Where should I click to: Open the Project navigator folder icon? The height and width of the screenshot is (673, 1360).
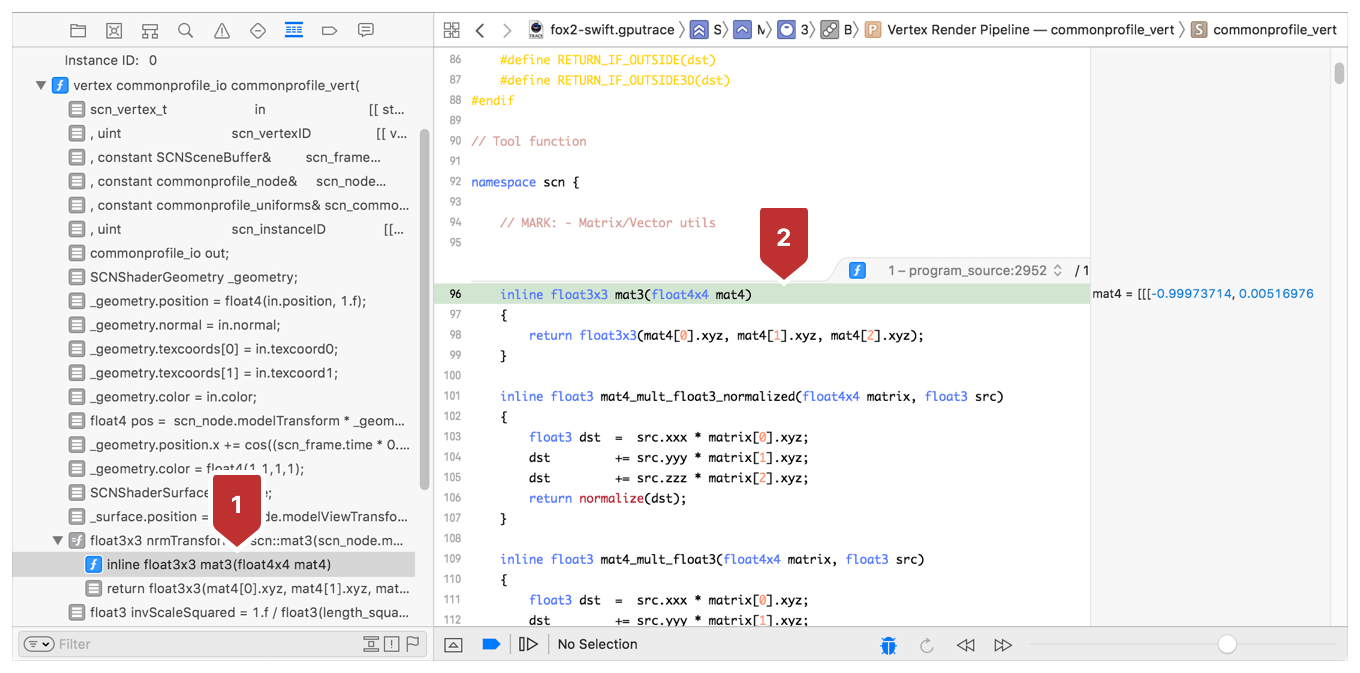[x=78, y=31]
